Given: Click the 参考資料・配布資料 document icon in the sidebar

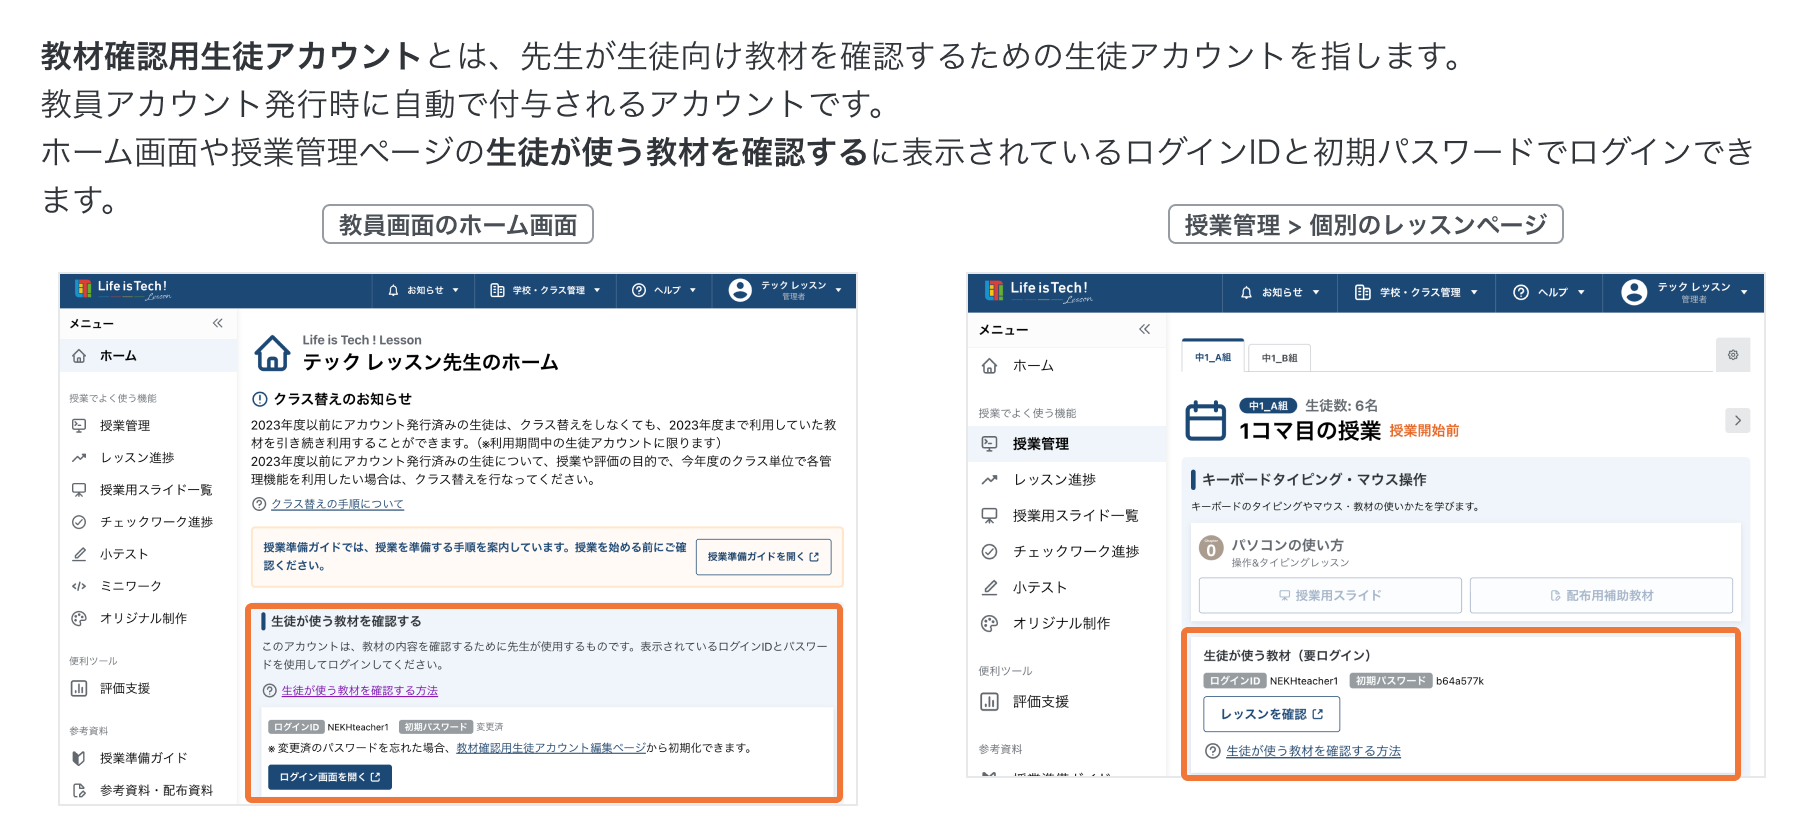Looking at the screenshot, I should click(x=79, y=790).
